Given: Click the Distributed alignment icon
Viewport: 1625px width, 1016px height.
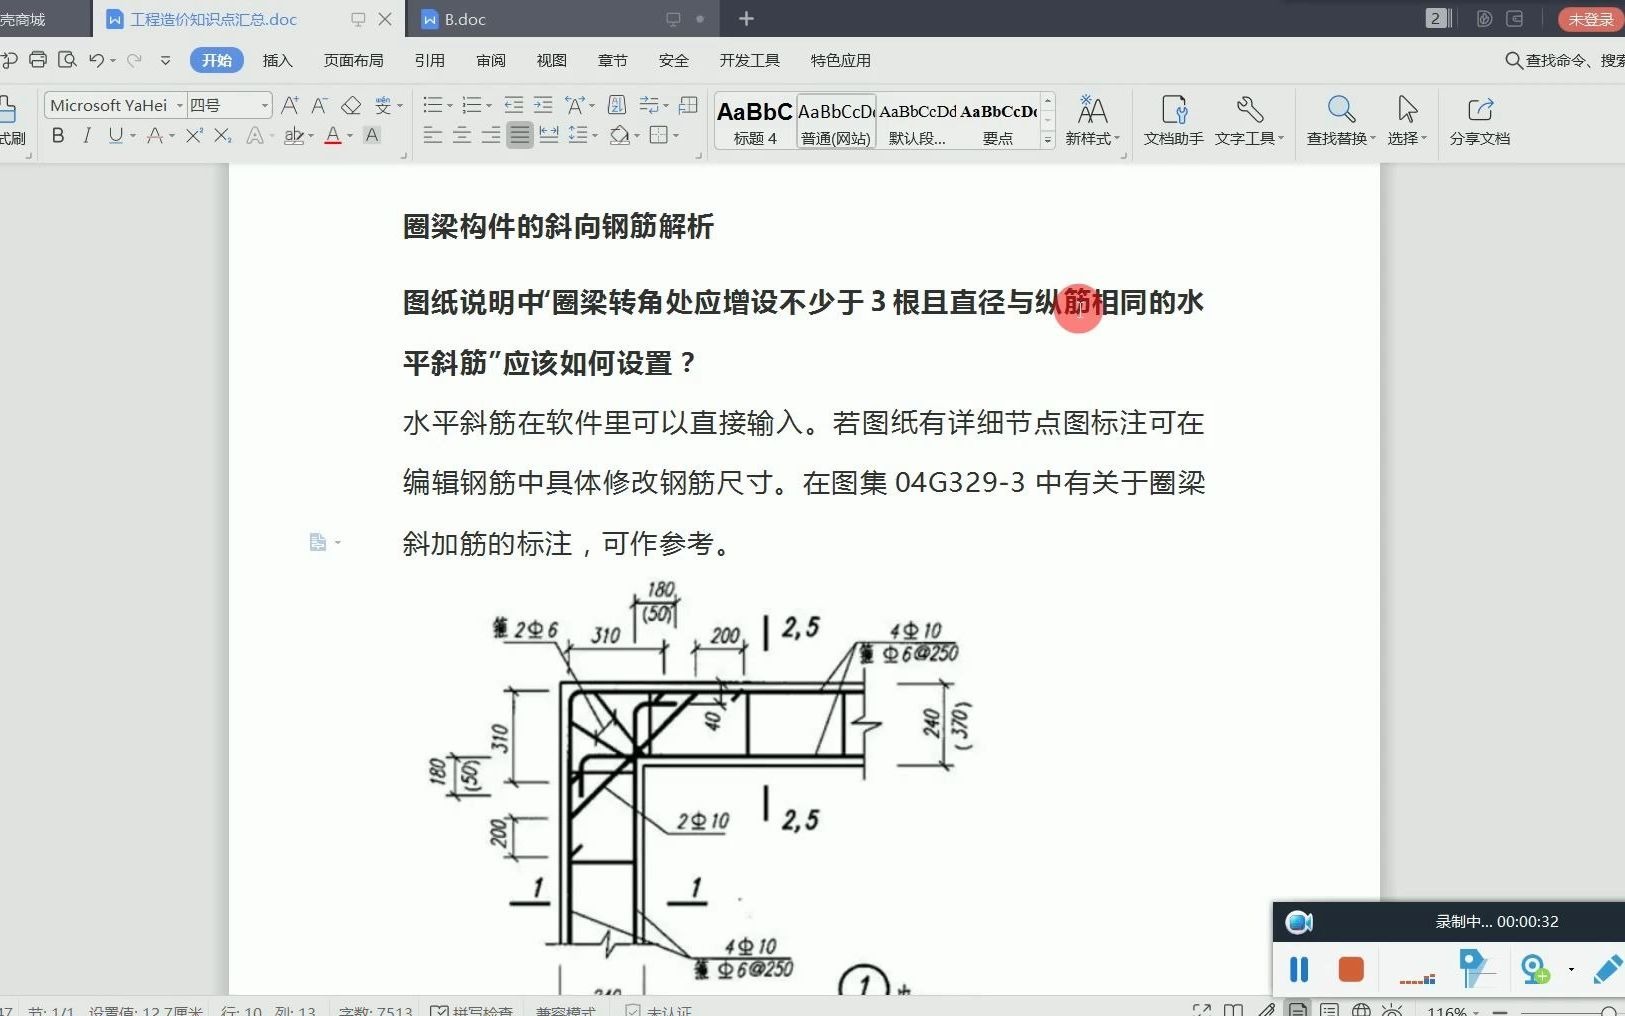Looking at the screenshot, I should [x=548, y=135].
